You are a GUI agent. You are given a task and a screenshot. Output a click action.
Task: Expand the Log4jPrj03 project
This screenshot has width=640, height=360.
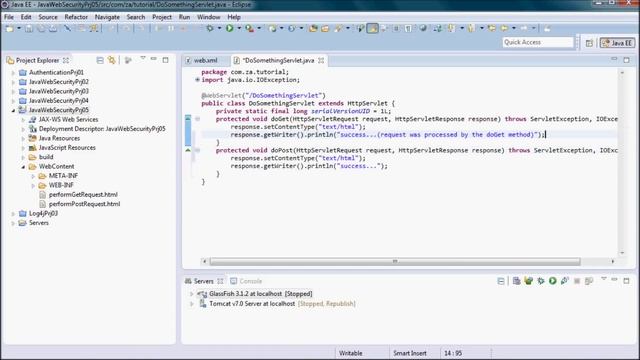click(x=13, y=213)
